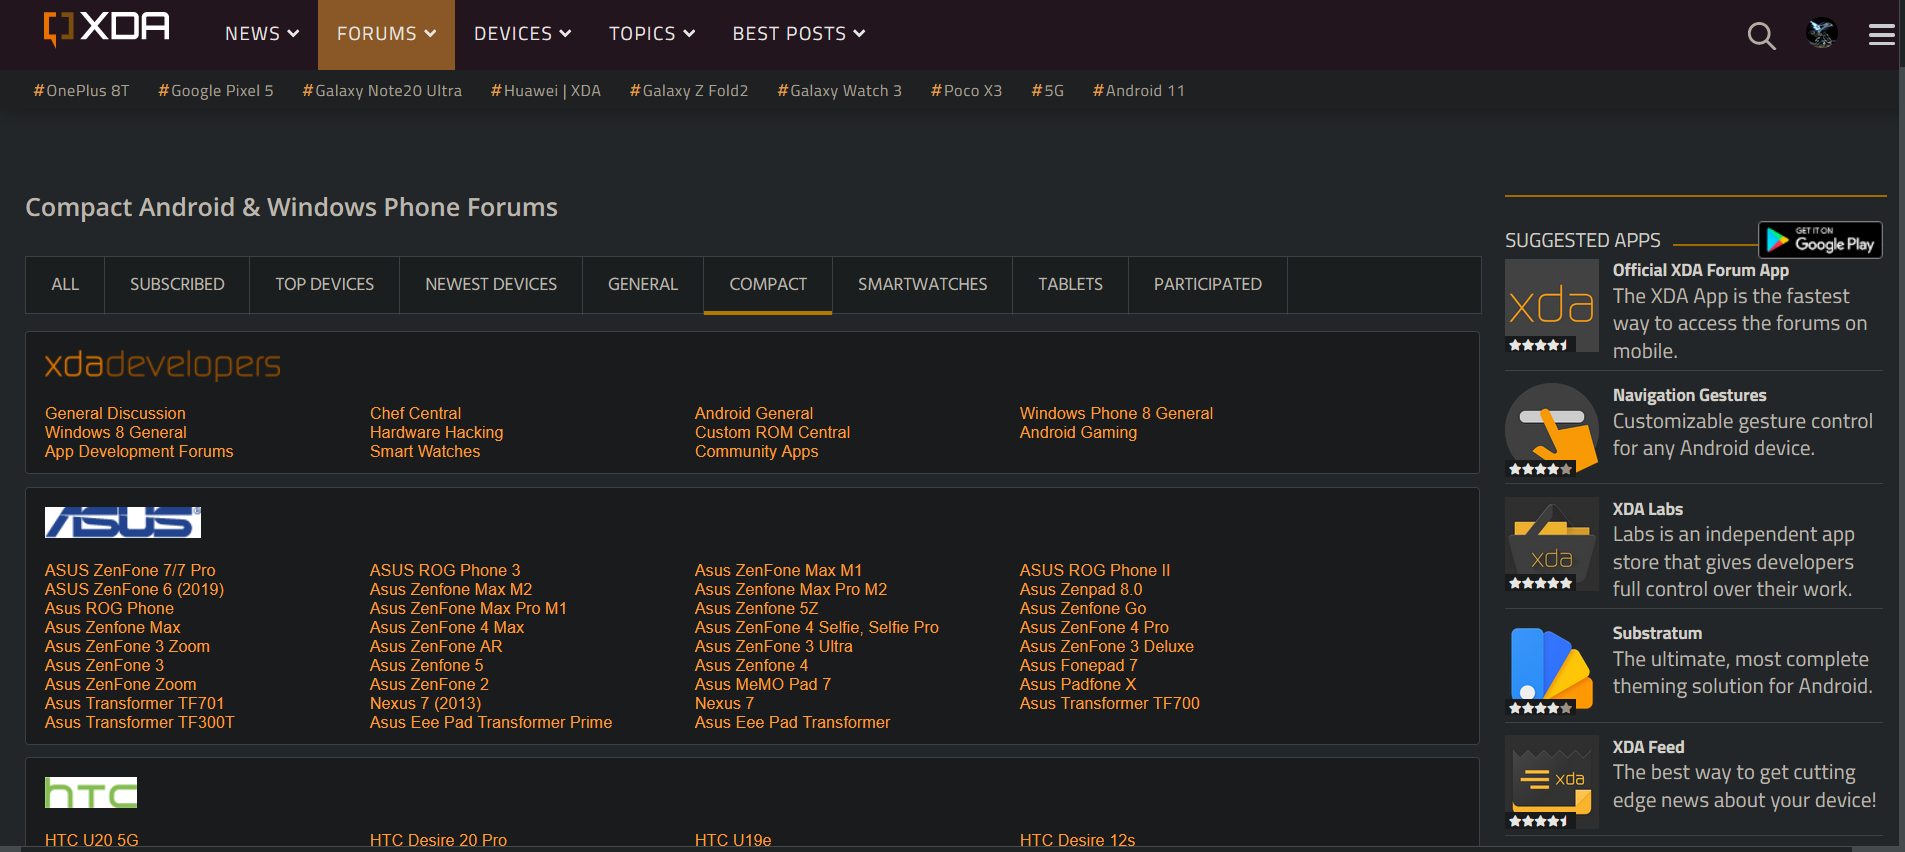Switch to the PARTICIPATED tab
The height and width of the screenshot is (852, 1905).
[x=1208, y=285]
